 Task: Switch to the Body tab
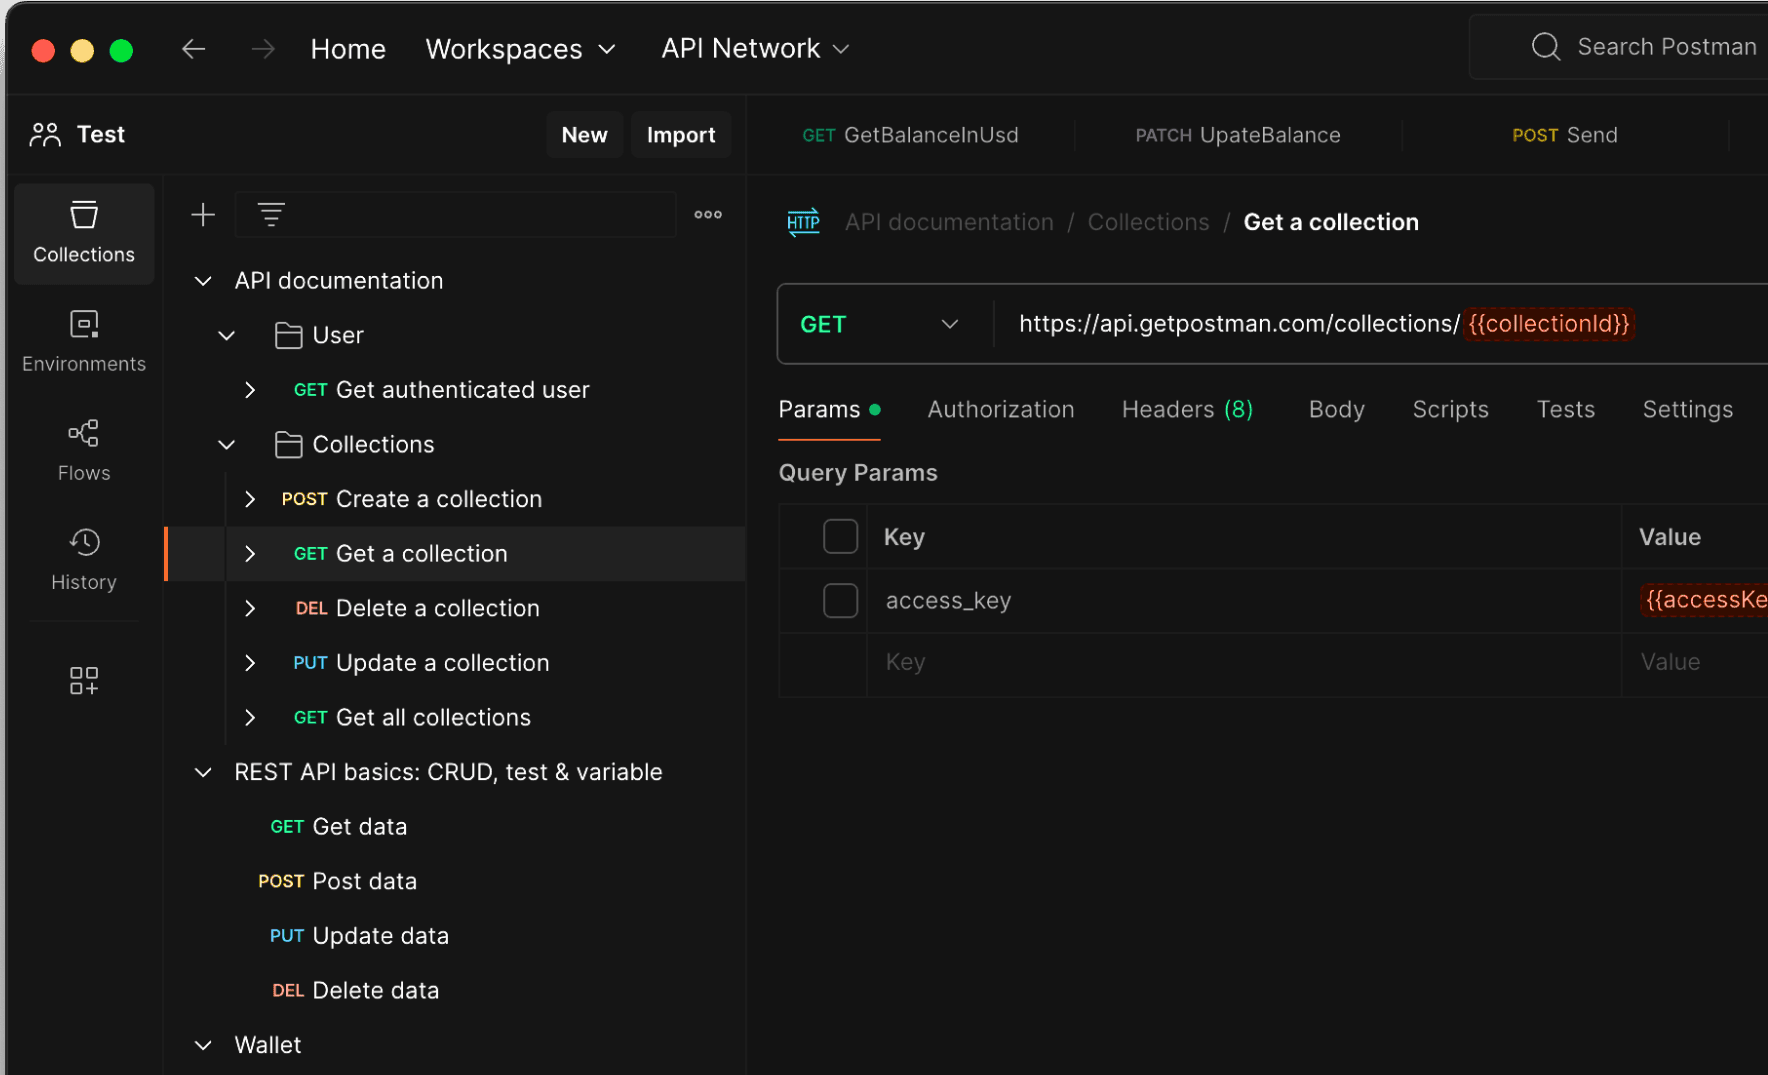1336,409
